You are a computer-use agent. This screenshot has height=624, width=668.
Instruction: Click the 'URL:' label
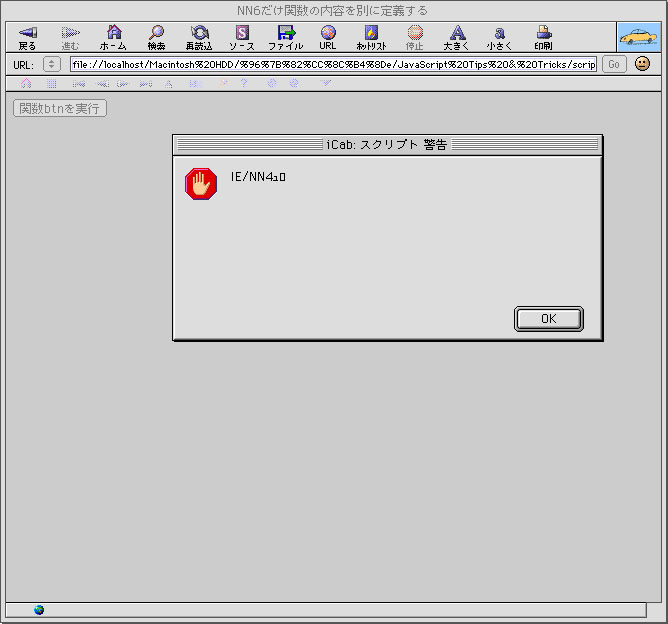pyautogui.click(x=23, y=65)
